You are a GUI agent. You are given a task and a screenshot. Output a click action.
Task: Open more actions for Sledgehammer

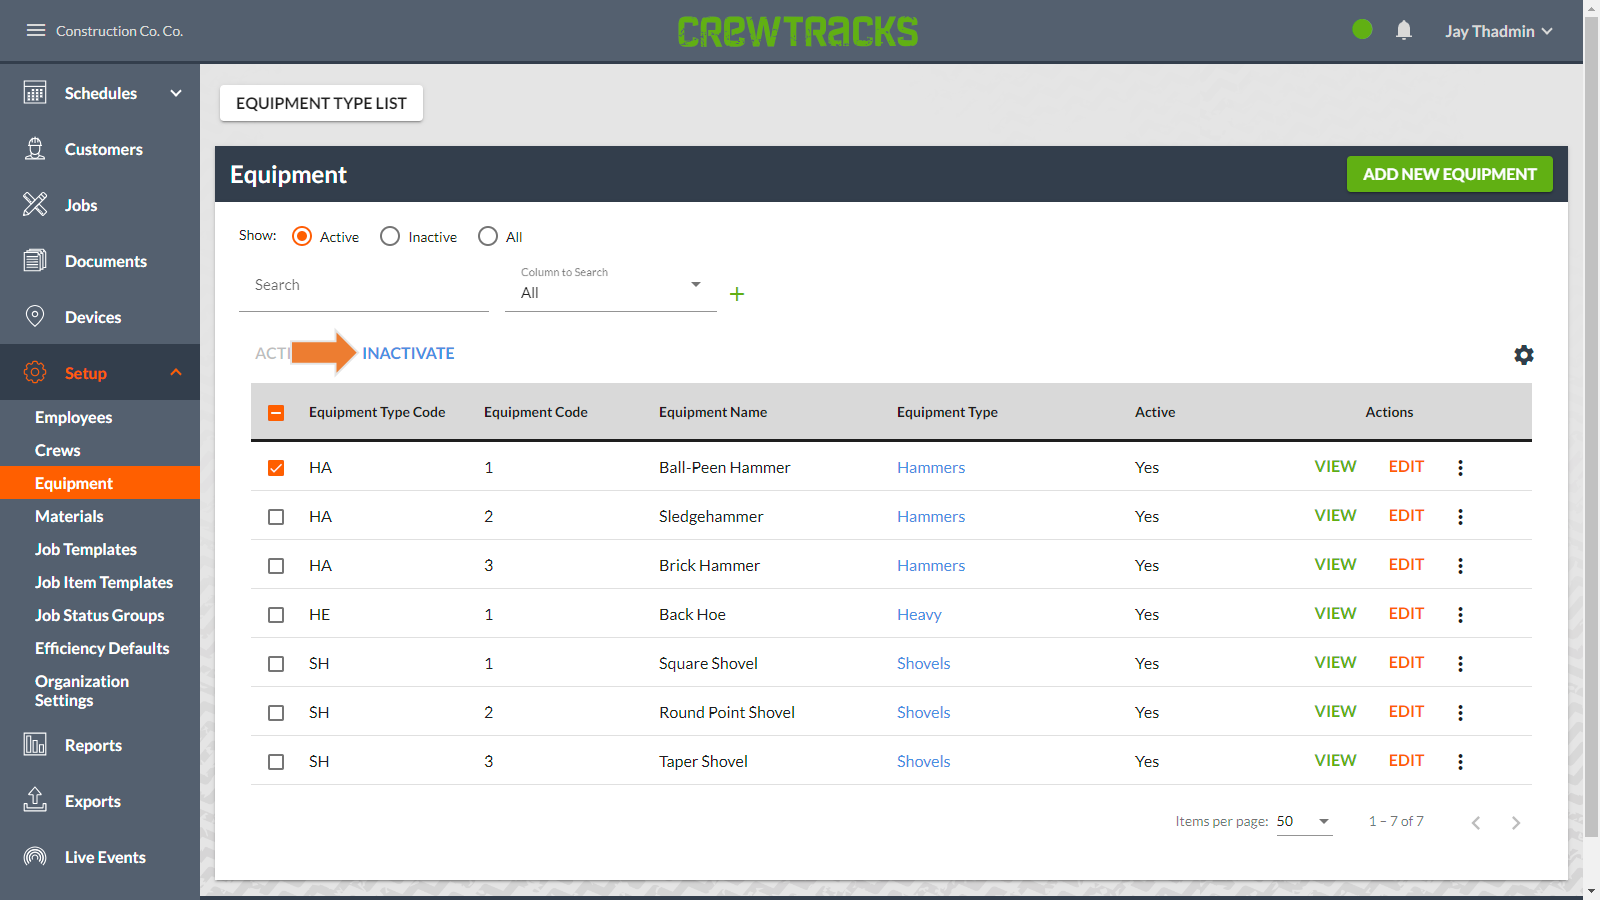pyautogui.click(x=1460, y=517)
